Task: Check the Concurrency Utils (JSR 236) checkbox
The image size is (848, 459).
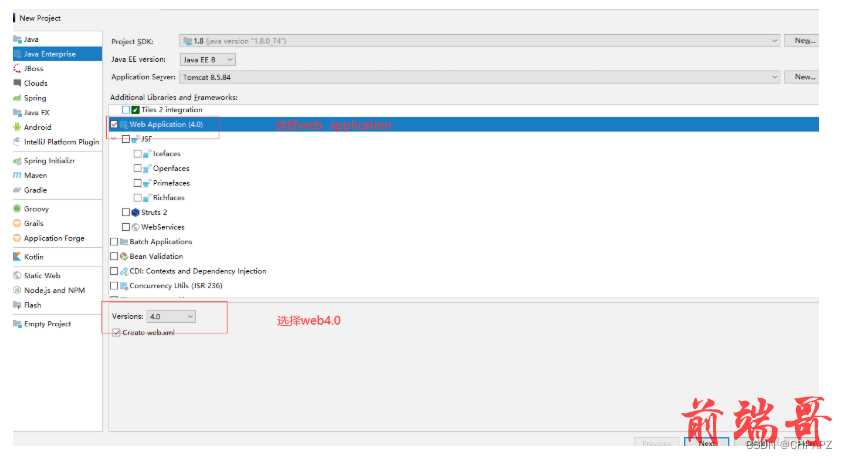Action: point(114,285)
